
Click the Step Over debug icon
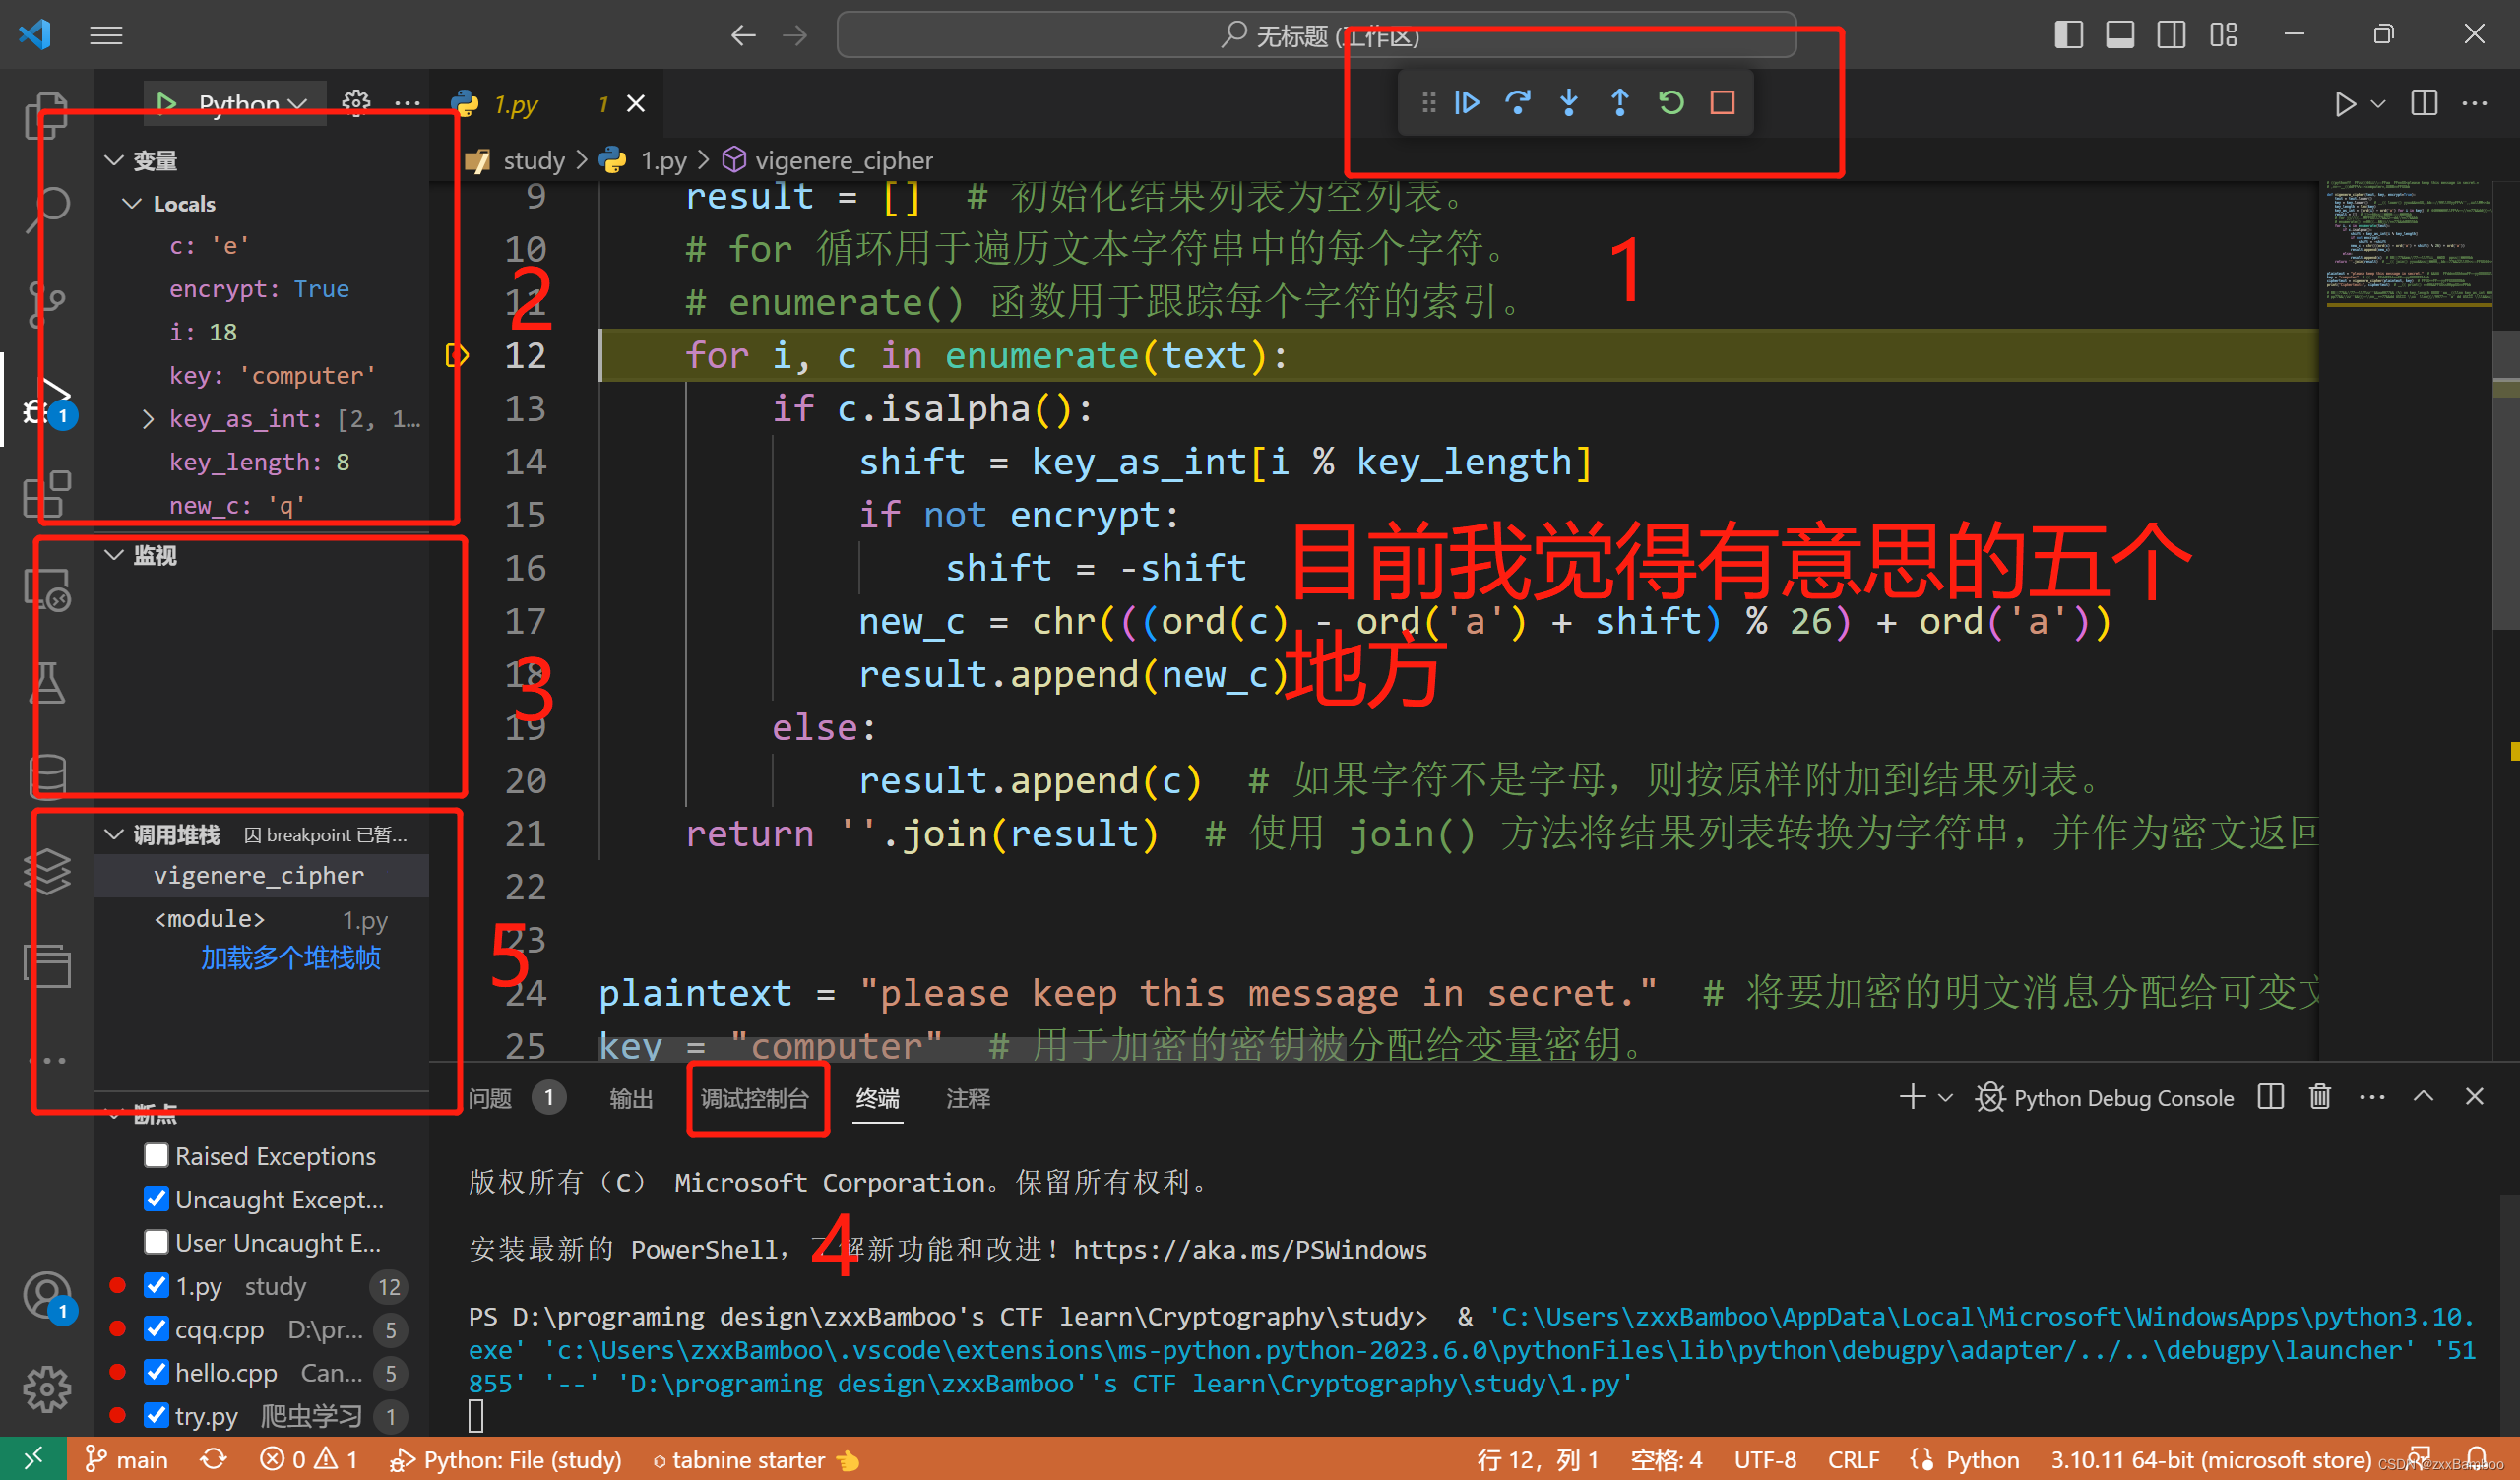1518,102
